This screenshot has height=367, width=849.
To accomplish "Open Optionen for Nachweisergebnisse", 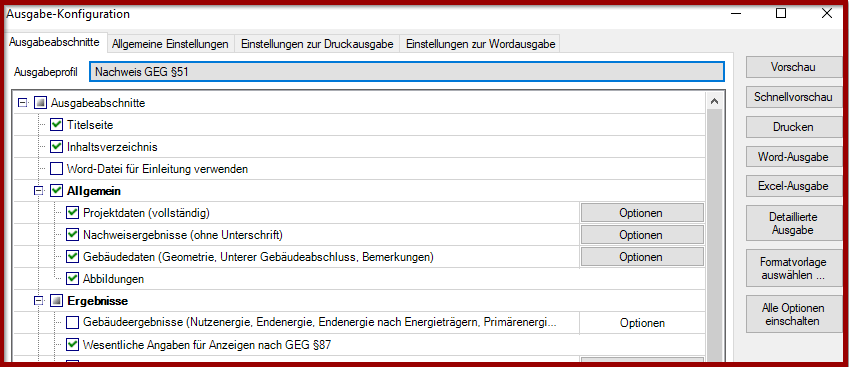I will [642, 235].
